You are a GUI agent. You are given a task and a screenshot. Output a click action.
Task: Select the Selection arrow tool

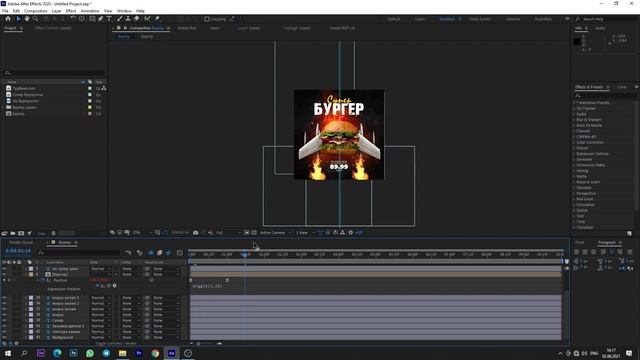(18, 19)
